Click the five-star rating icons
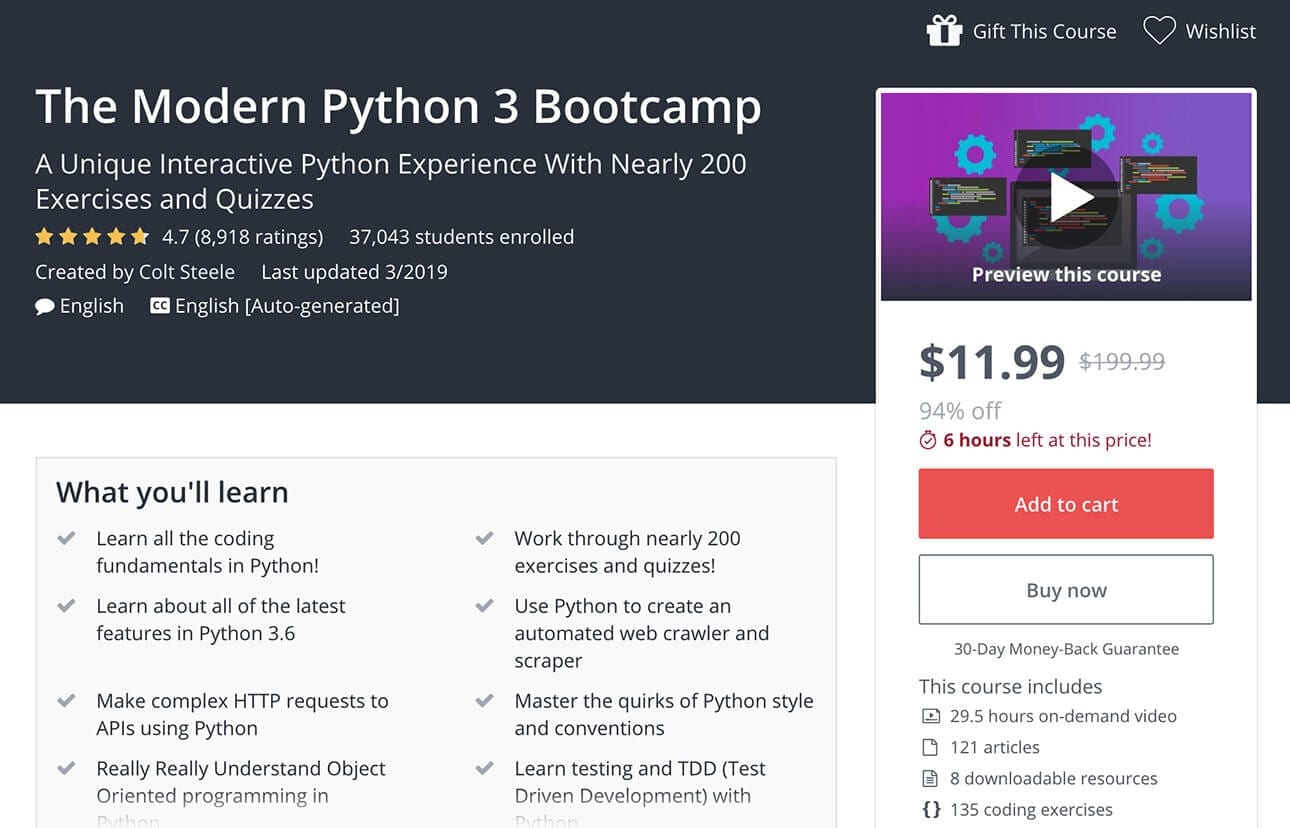The image size is (1290, 828). pyautogui.click(x=92, y=237)
